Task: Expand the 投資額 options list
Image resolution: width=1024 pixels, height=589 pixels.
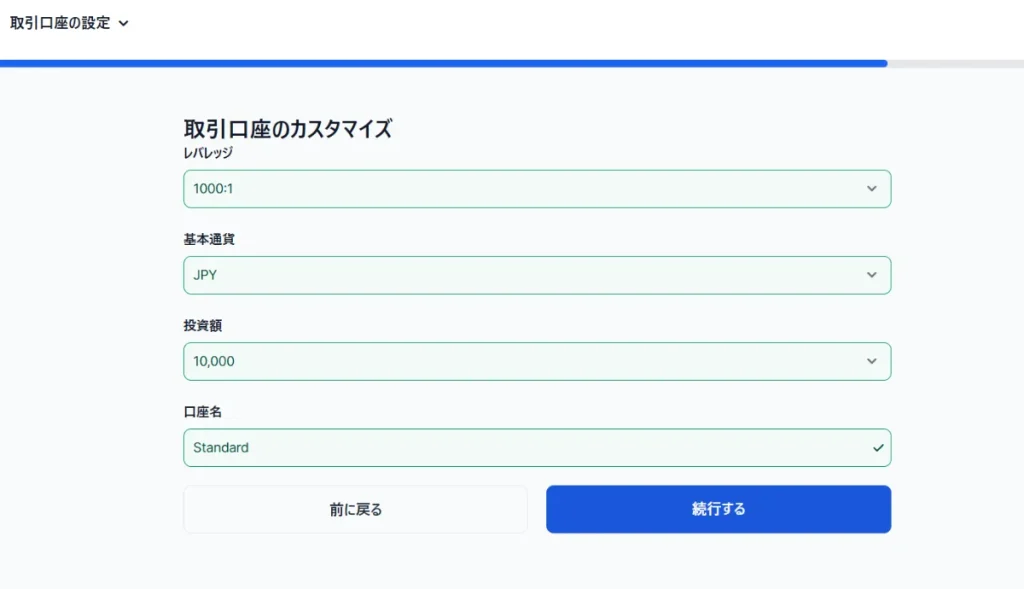Action: 537,361
